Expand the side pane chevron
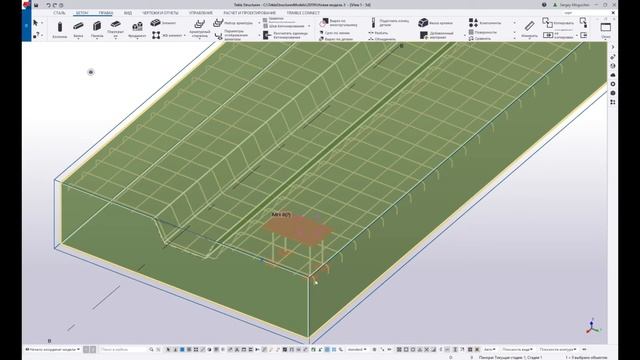Viewport: 640px width, 360px height. click(x=613, y=47)
